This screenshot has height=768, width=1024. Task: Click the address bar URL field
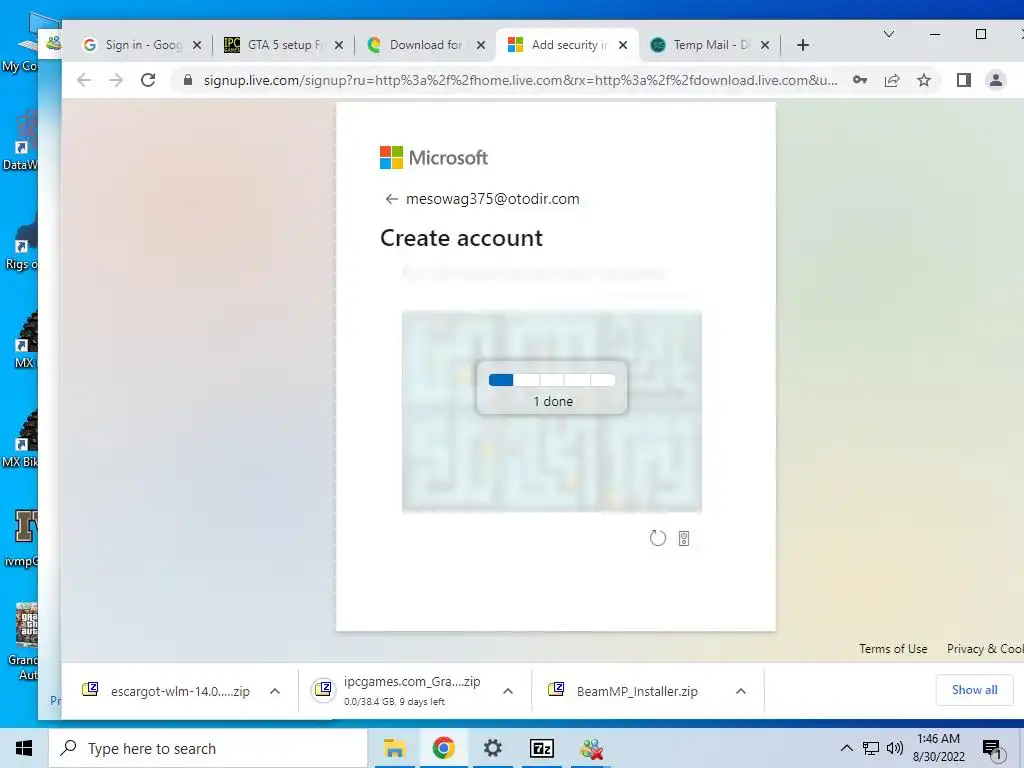(520, 80)
